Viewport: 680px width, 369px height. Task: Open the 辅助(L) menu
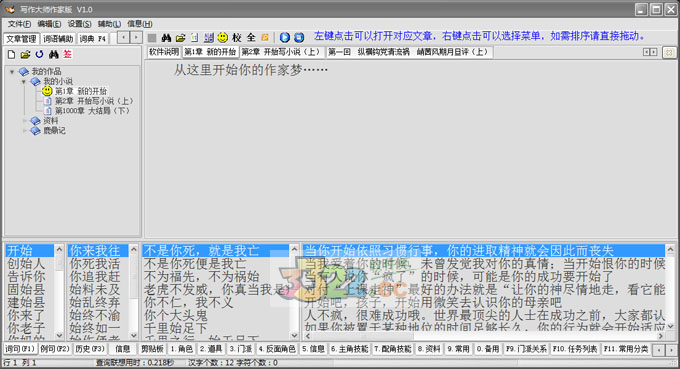pyautogui.click(x=109, y=24)
